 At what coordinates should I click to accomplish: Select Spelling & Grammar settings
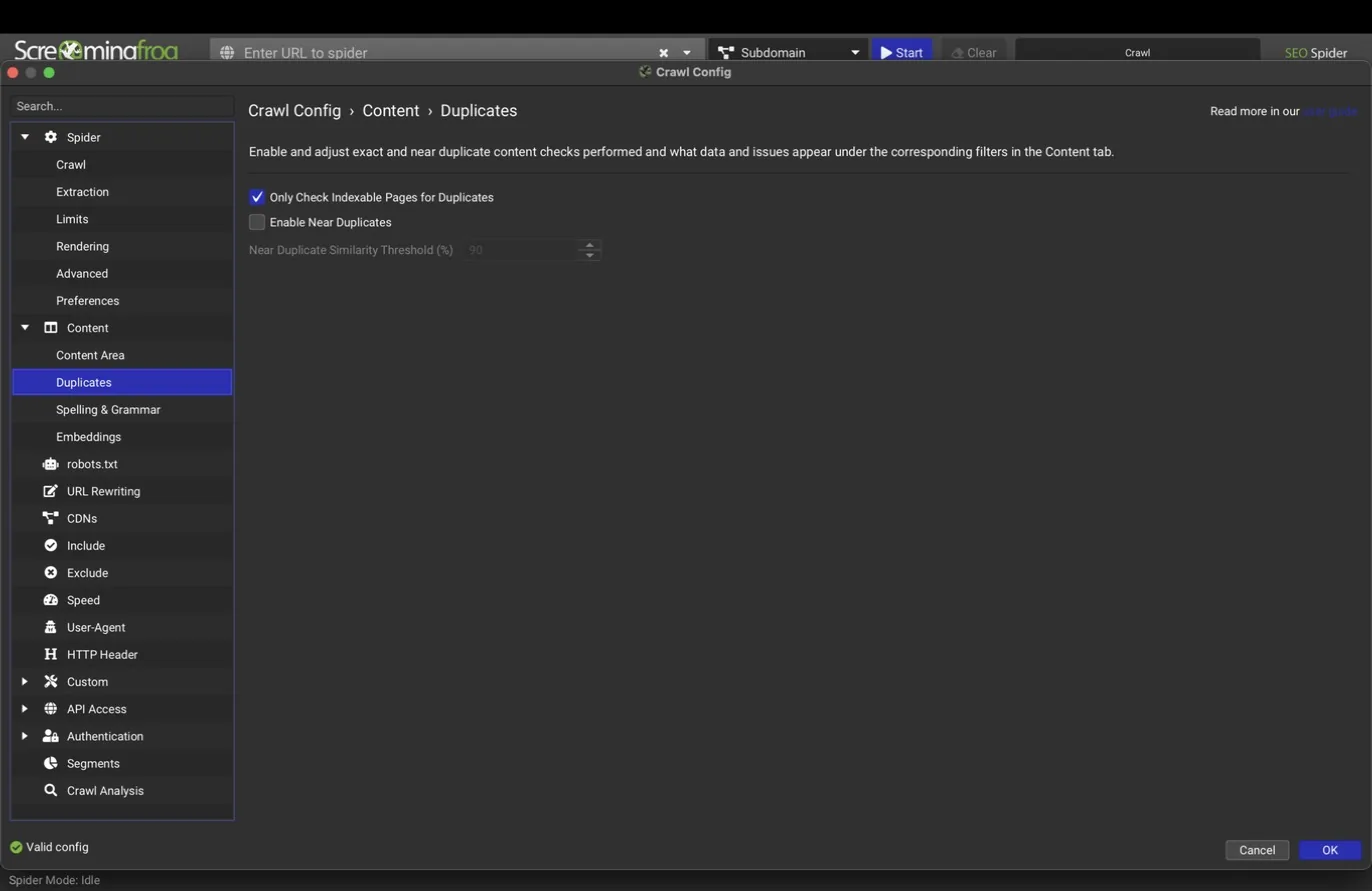(108, 409)
